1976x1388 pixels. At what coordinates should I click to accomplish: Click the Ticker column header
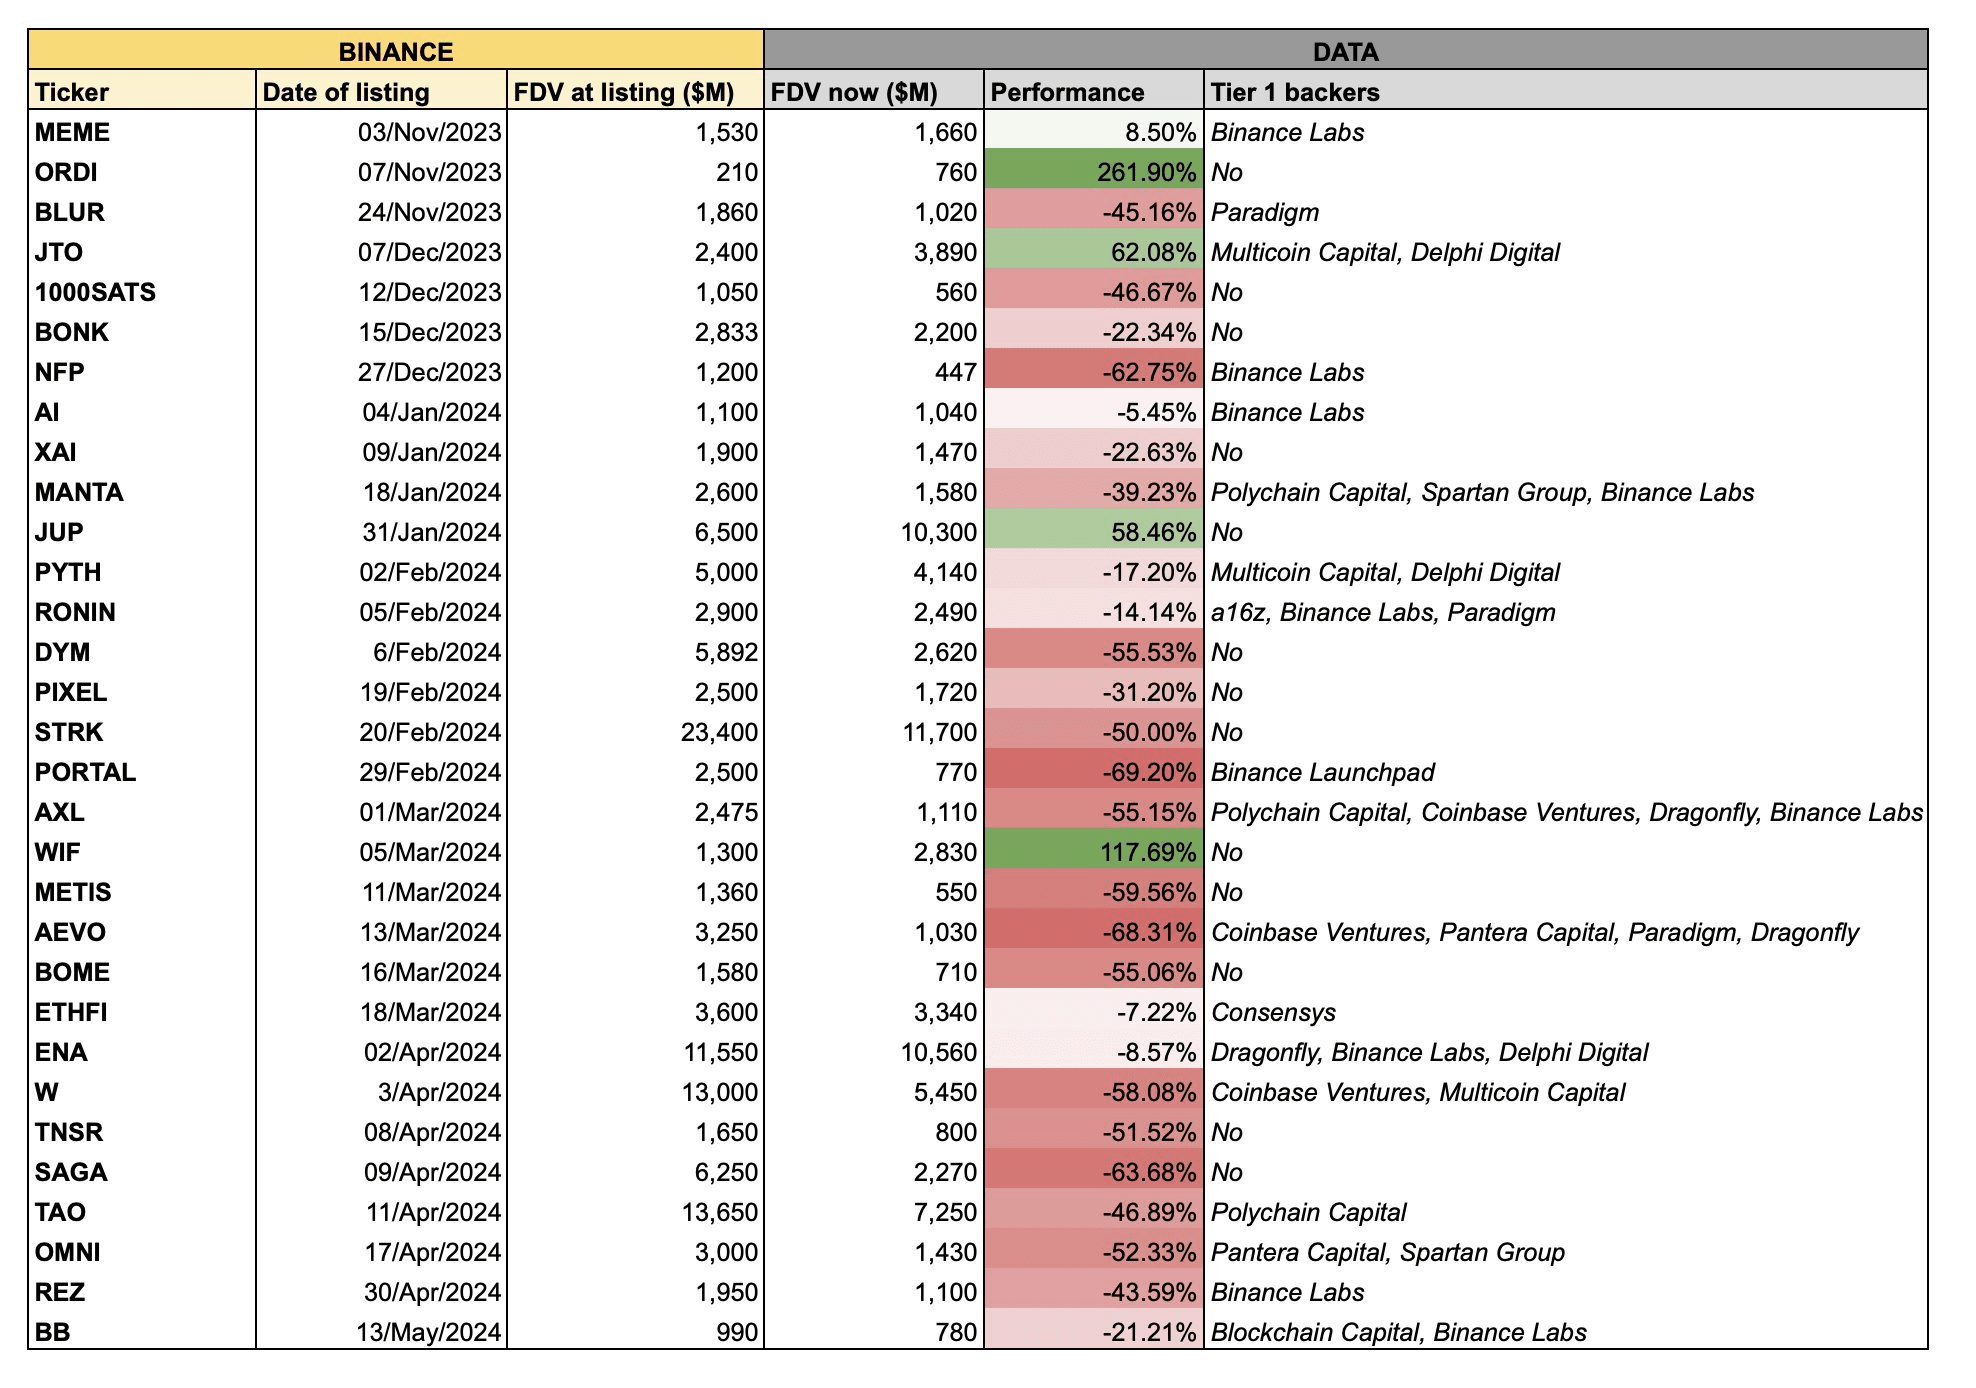pos(70,92)
